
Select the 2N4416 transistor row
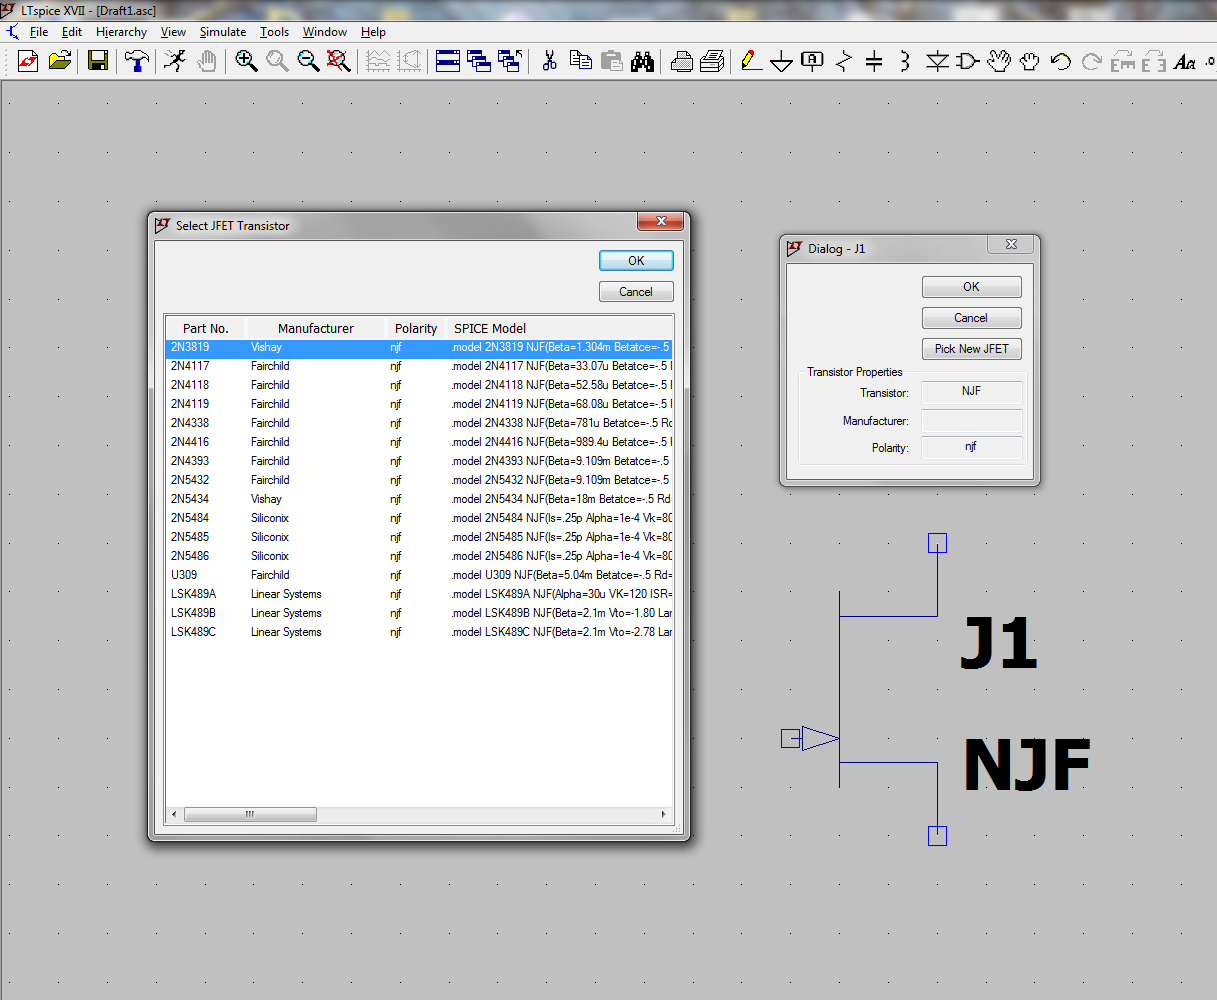(x=419, y=442)
